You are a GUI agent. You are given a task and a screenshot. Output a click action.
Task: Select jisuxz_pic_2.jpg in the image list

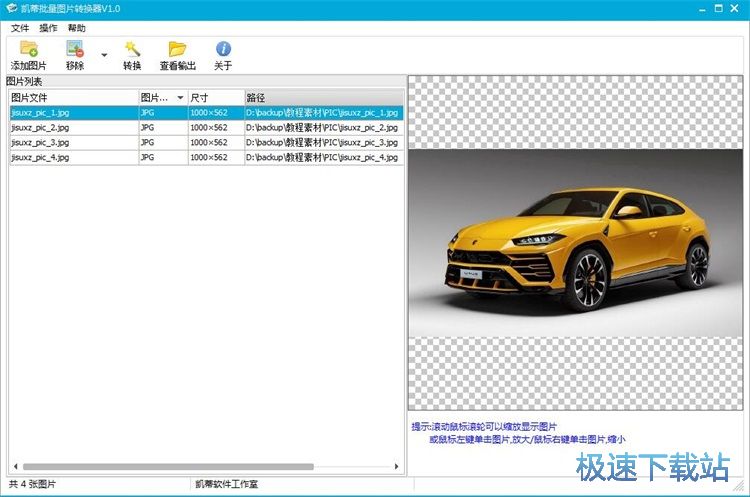[x=40, y=128]
